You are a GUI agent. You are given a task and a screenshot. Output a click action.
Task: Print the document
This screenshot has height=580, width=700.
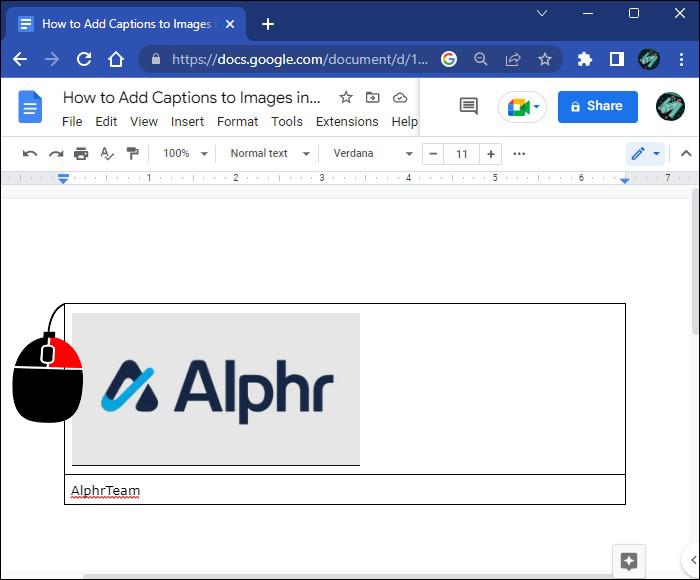(x=81, y=154)
